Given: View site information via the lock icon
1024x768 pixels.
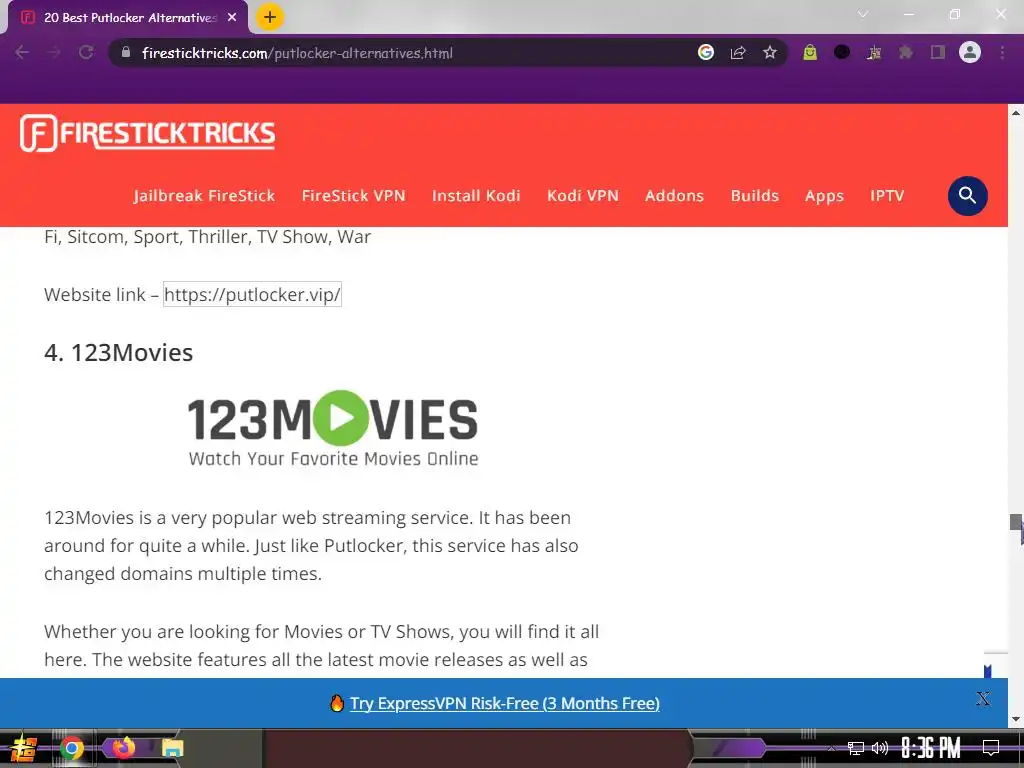Looking at the screenshot, I should [x=126, y=52].
